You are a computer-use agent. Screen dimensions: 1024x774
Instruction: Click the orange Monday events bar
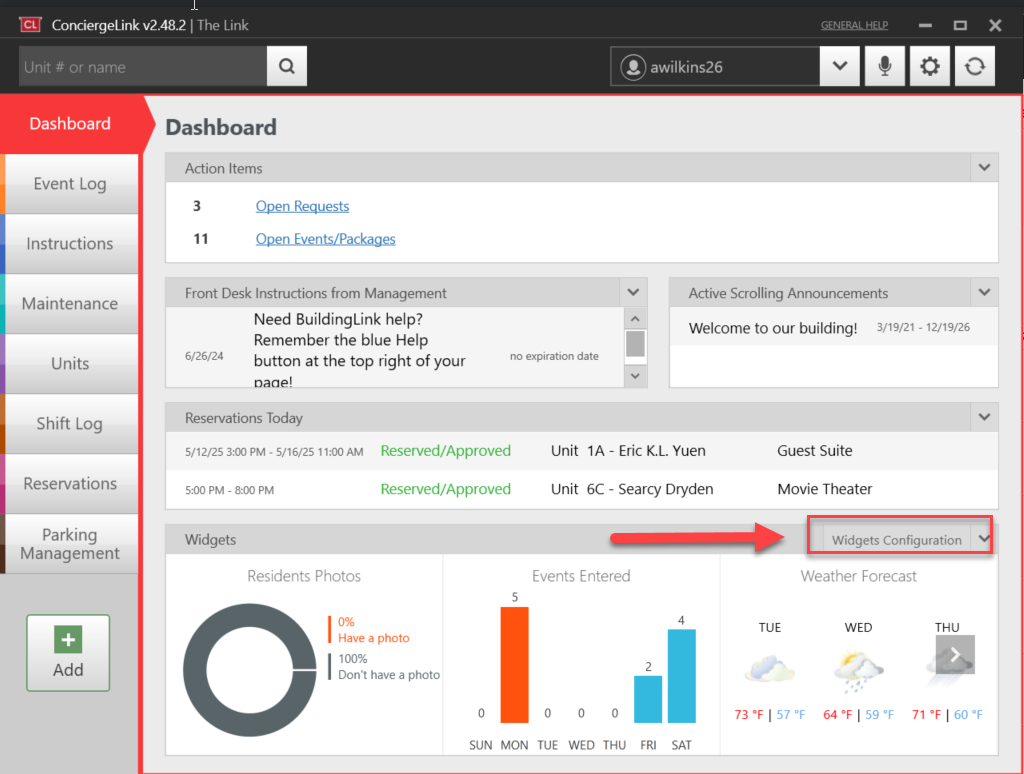515,665
